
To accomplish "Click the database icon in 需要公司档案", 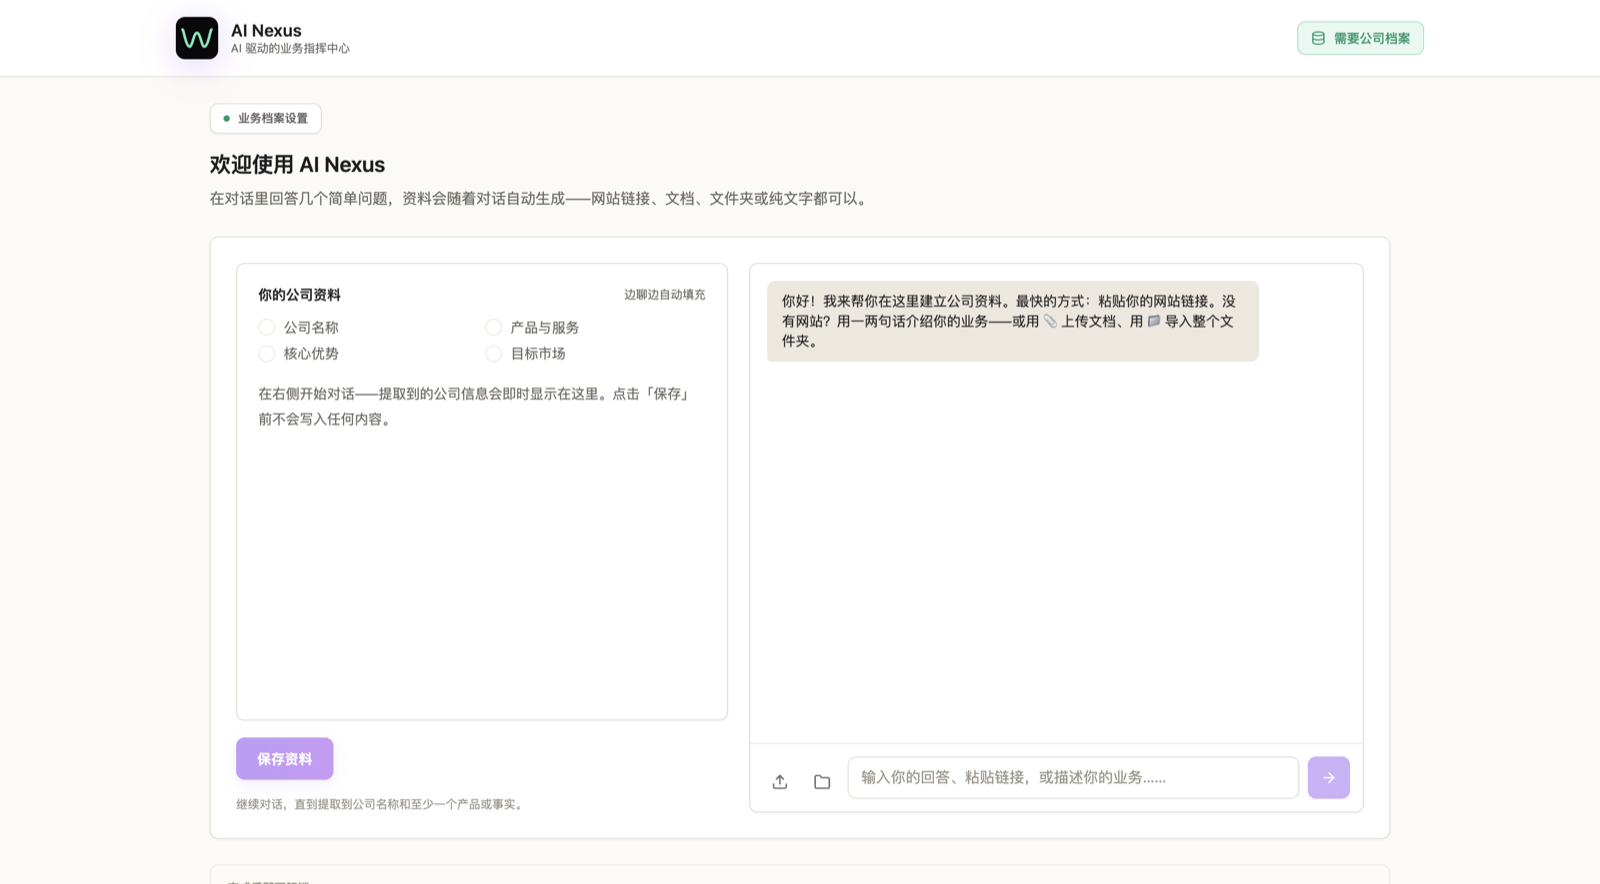I will coord(1318,38).
